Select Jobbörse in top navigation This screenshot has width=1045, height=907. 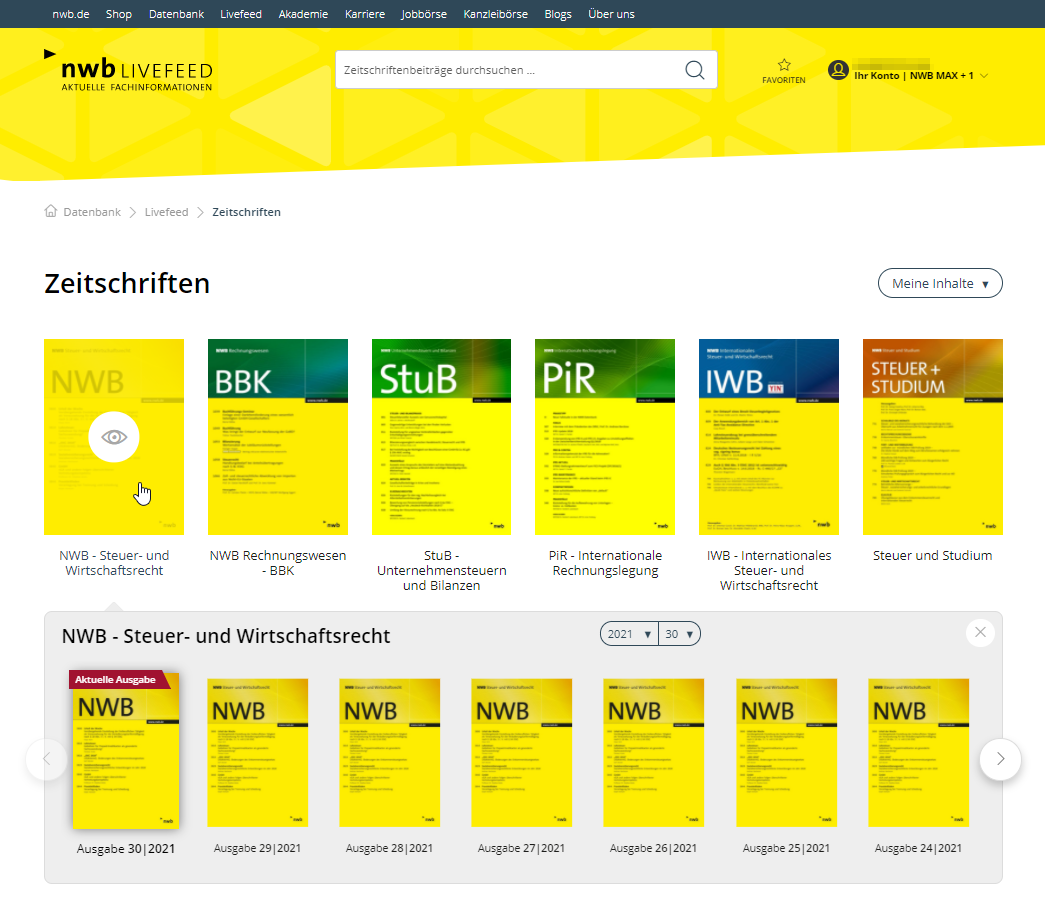pos(422,14)
